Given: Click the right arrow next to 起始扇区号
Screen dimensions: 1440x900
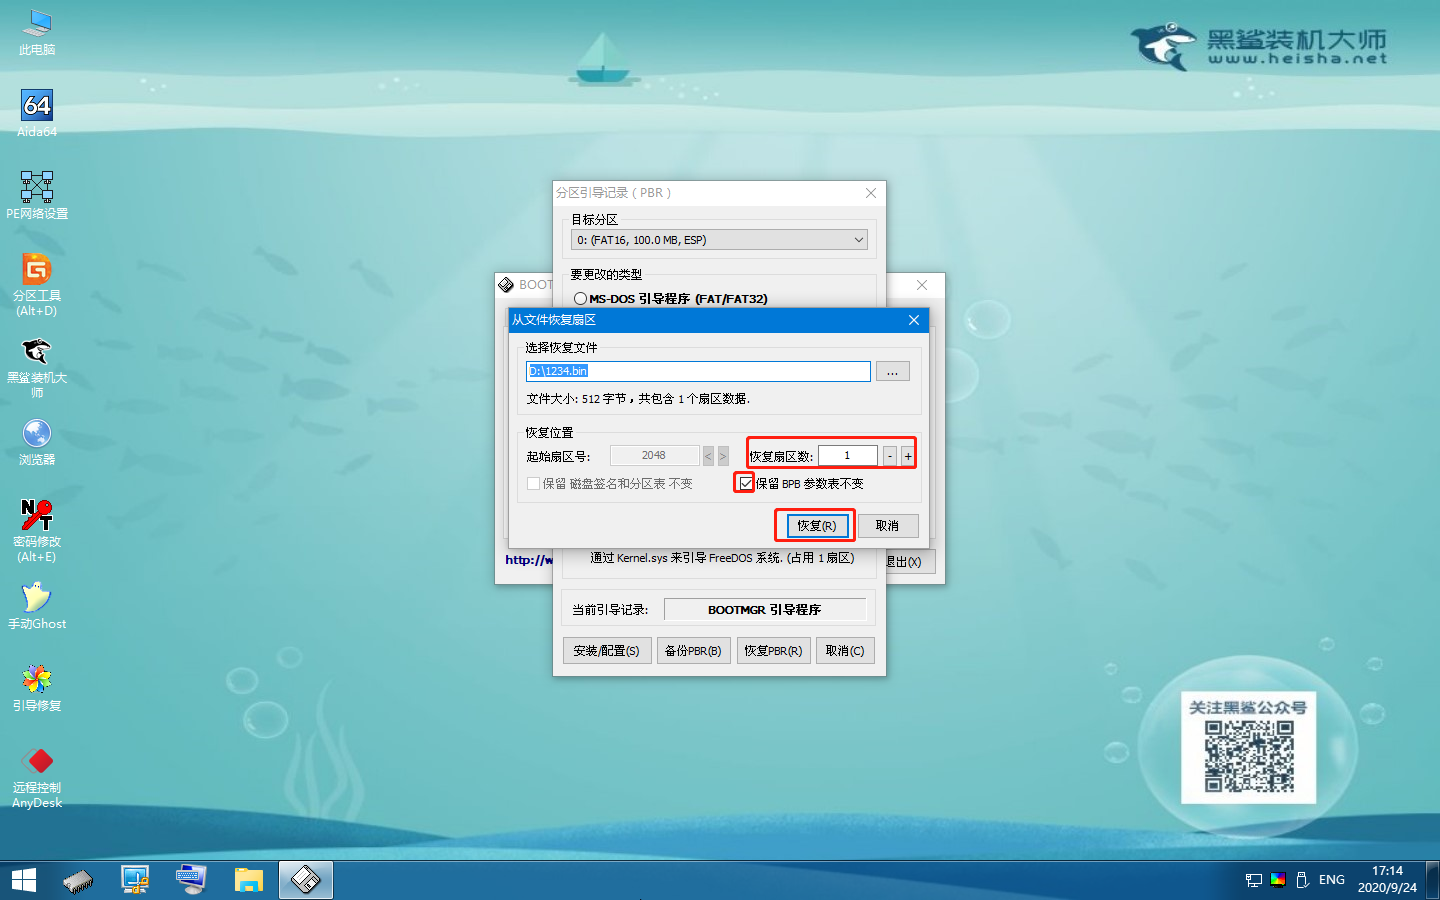Looking at the screenshot, I should point(723,455).
